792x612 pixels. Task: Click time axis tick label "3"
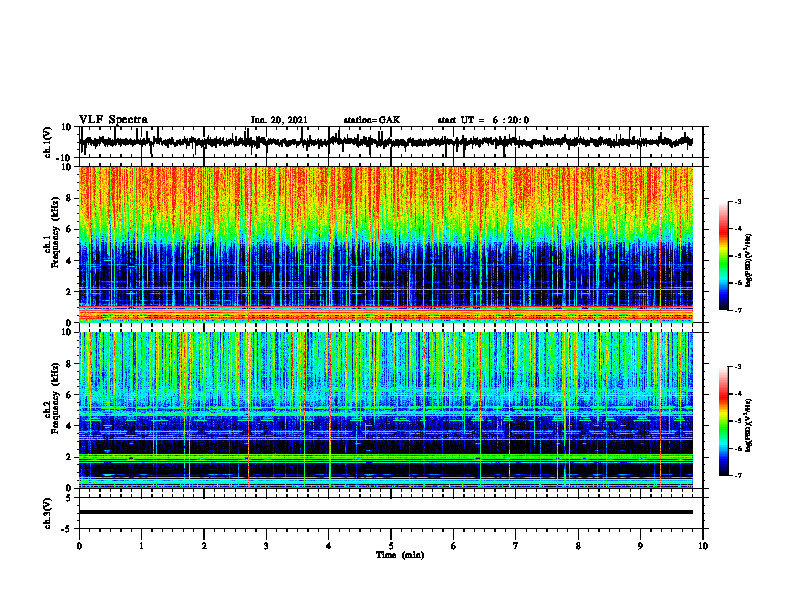pos(266,546)
